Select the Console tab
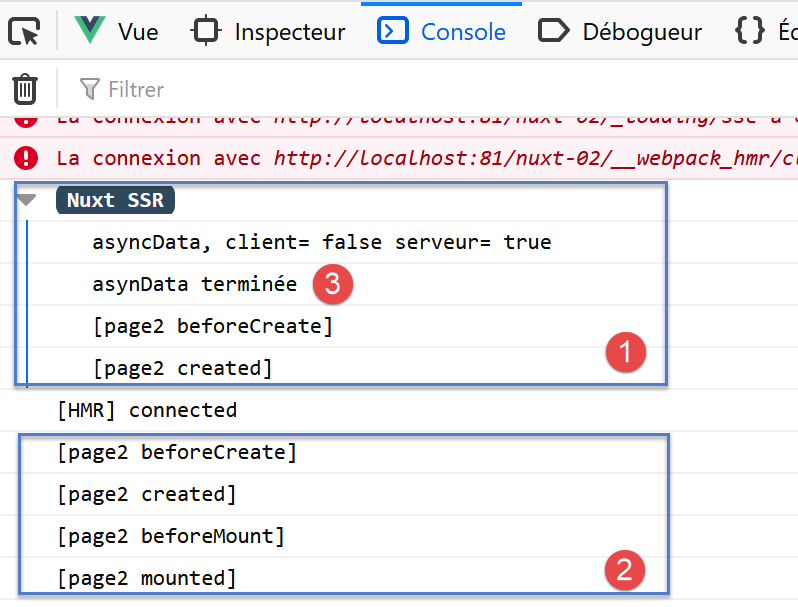 [442, 32]
